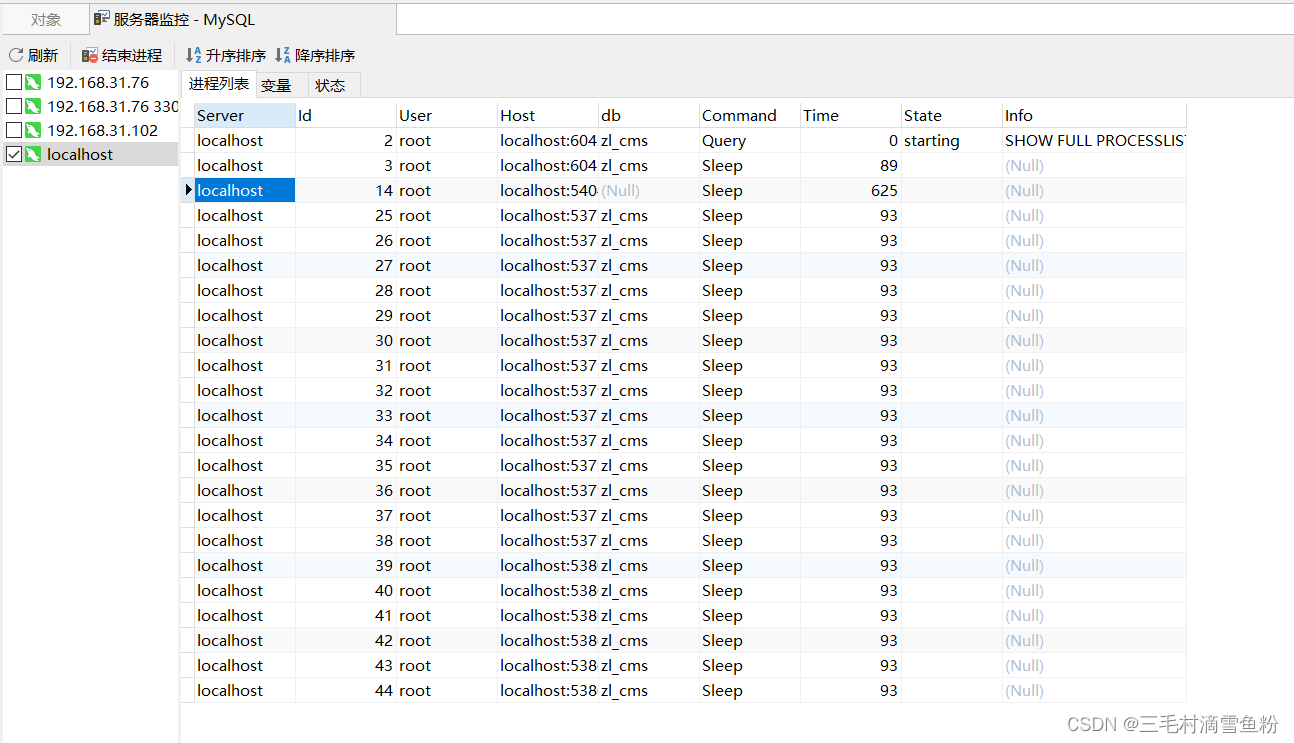This screenshot has height=743, width=1294.
Task: Click the db column header
Action: tap(649, 115)
